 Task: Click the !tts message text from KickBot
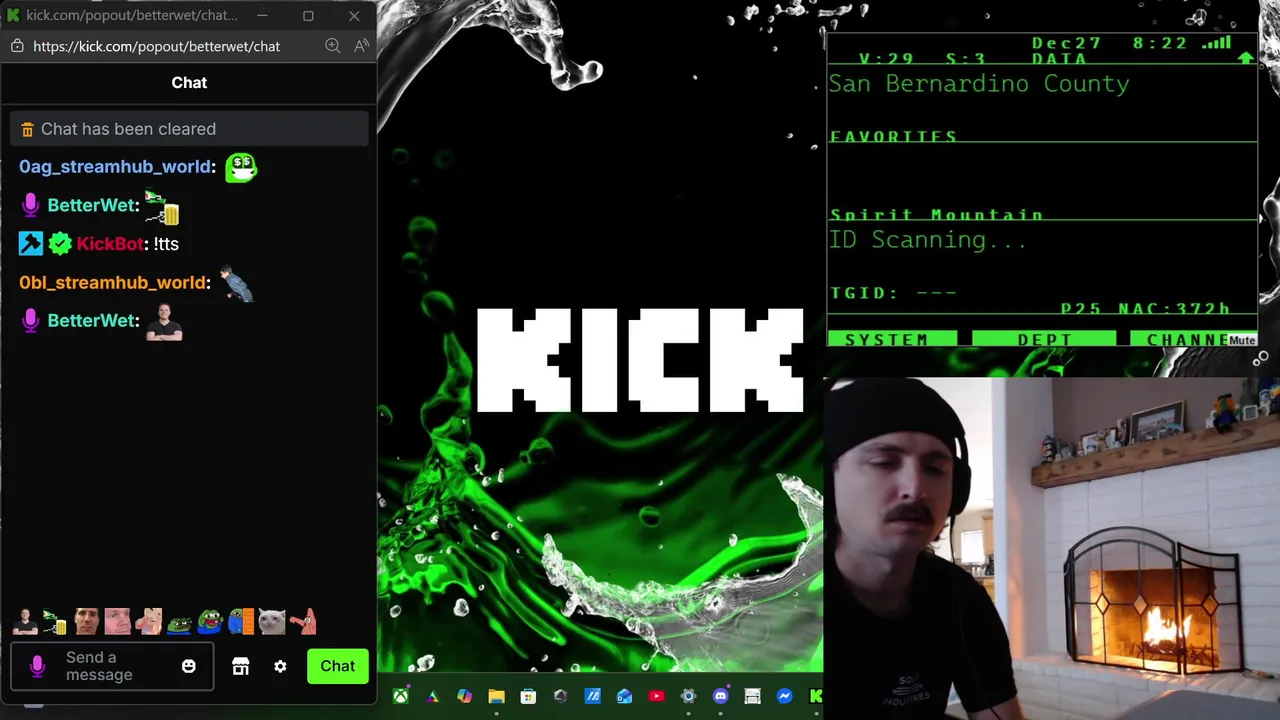pyautogui.click(x=166, y=244)
